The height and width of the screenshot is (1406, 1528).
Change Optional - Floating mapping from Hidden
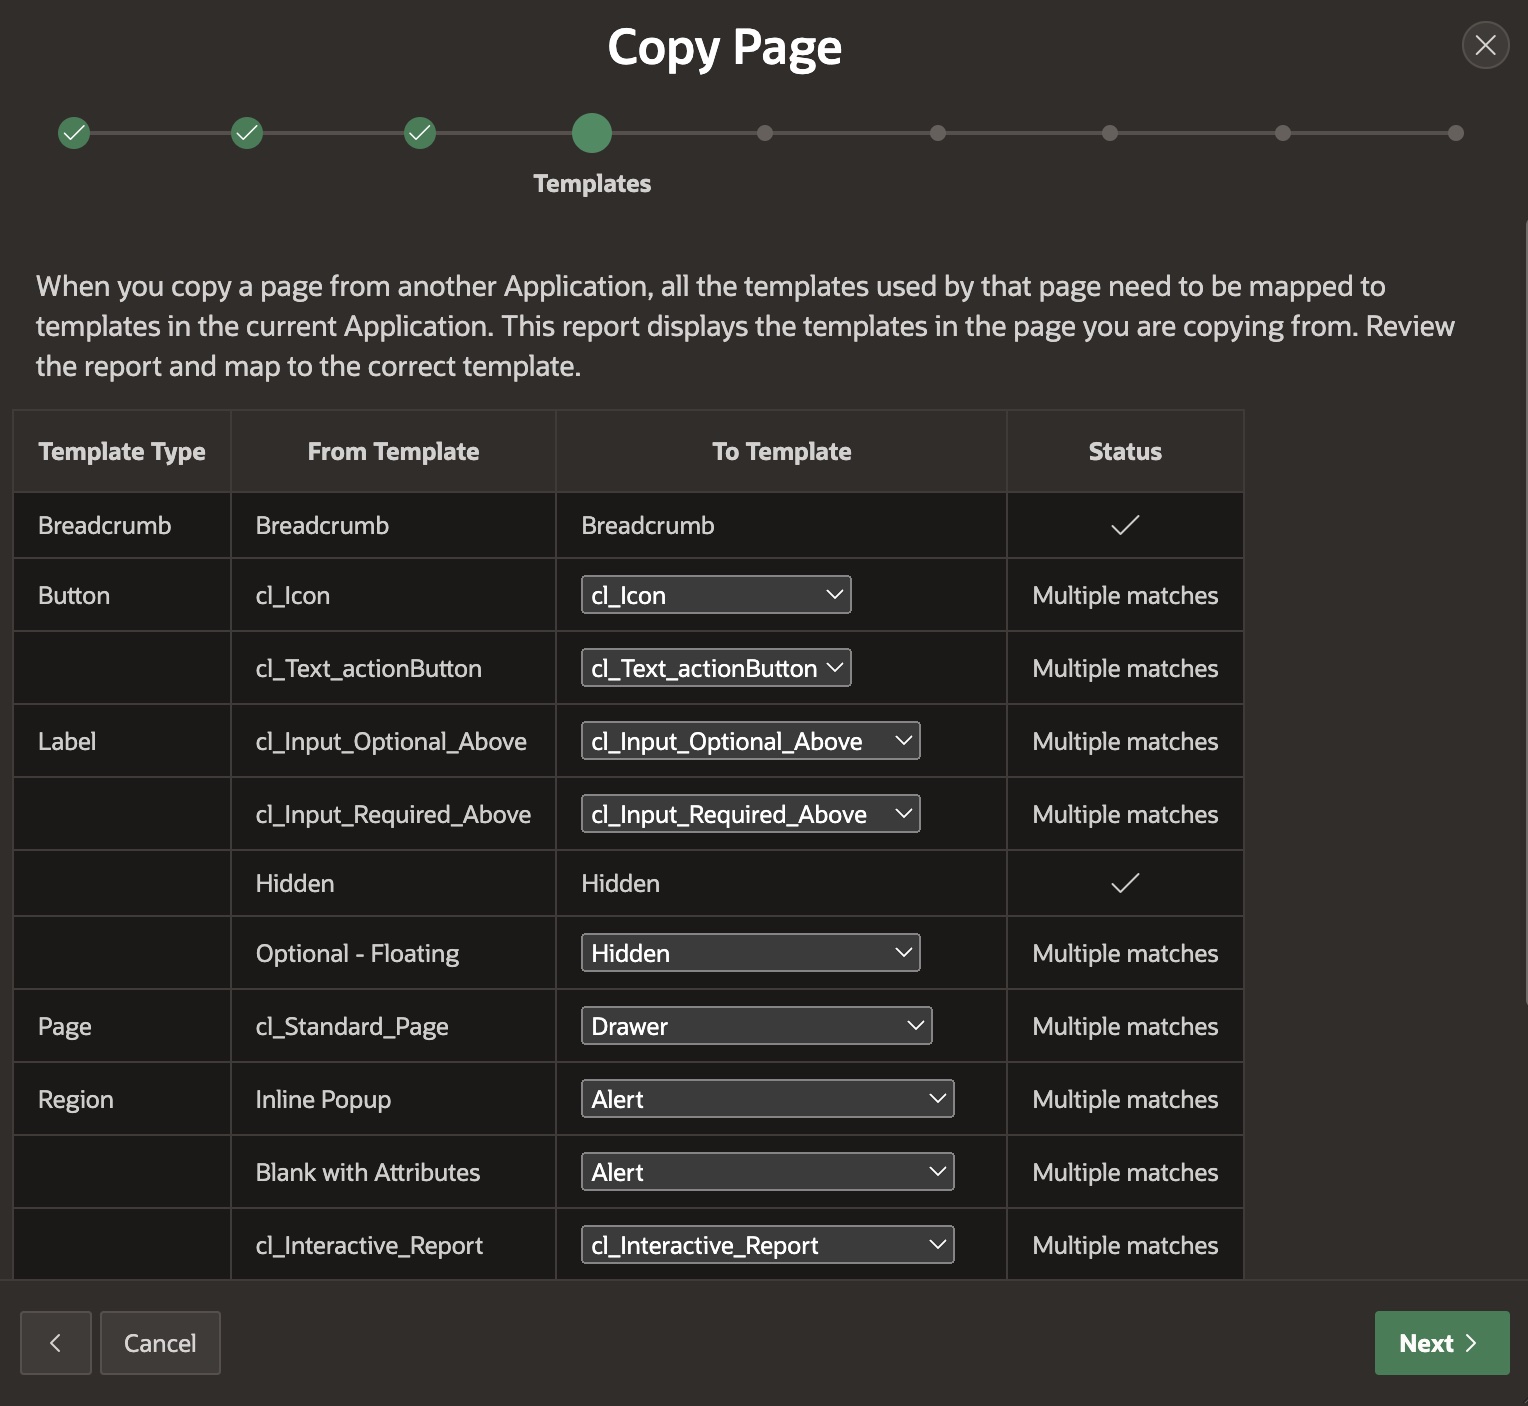point(750,953)
